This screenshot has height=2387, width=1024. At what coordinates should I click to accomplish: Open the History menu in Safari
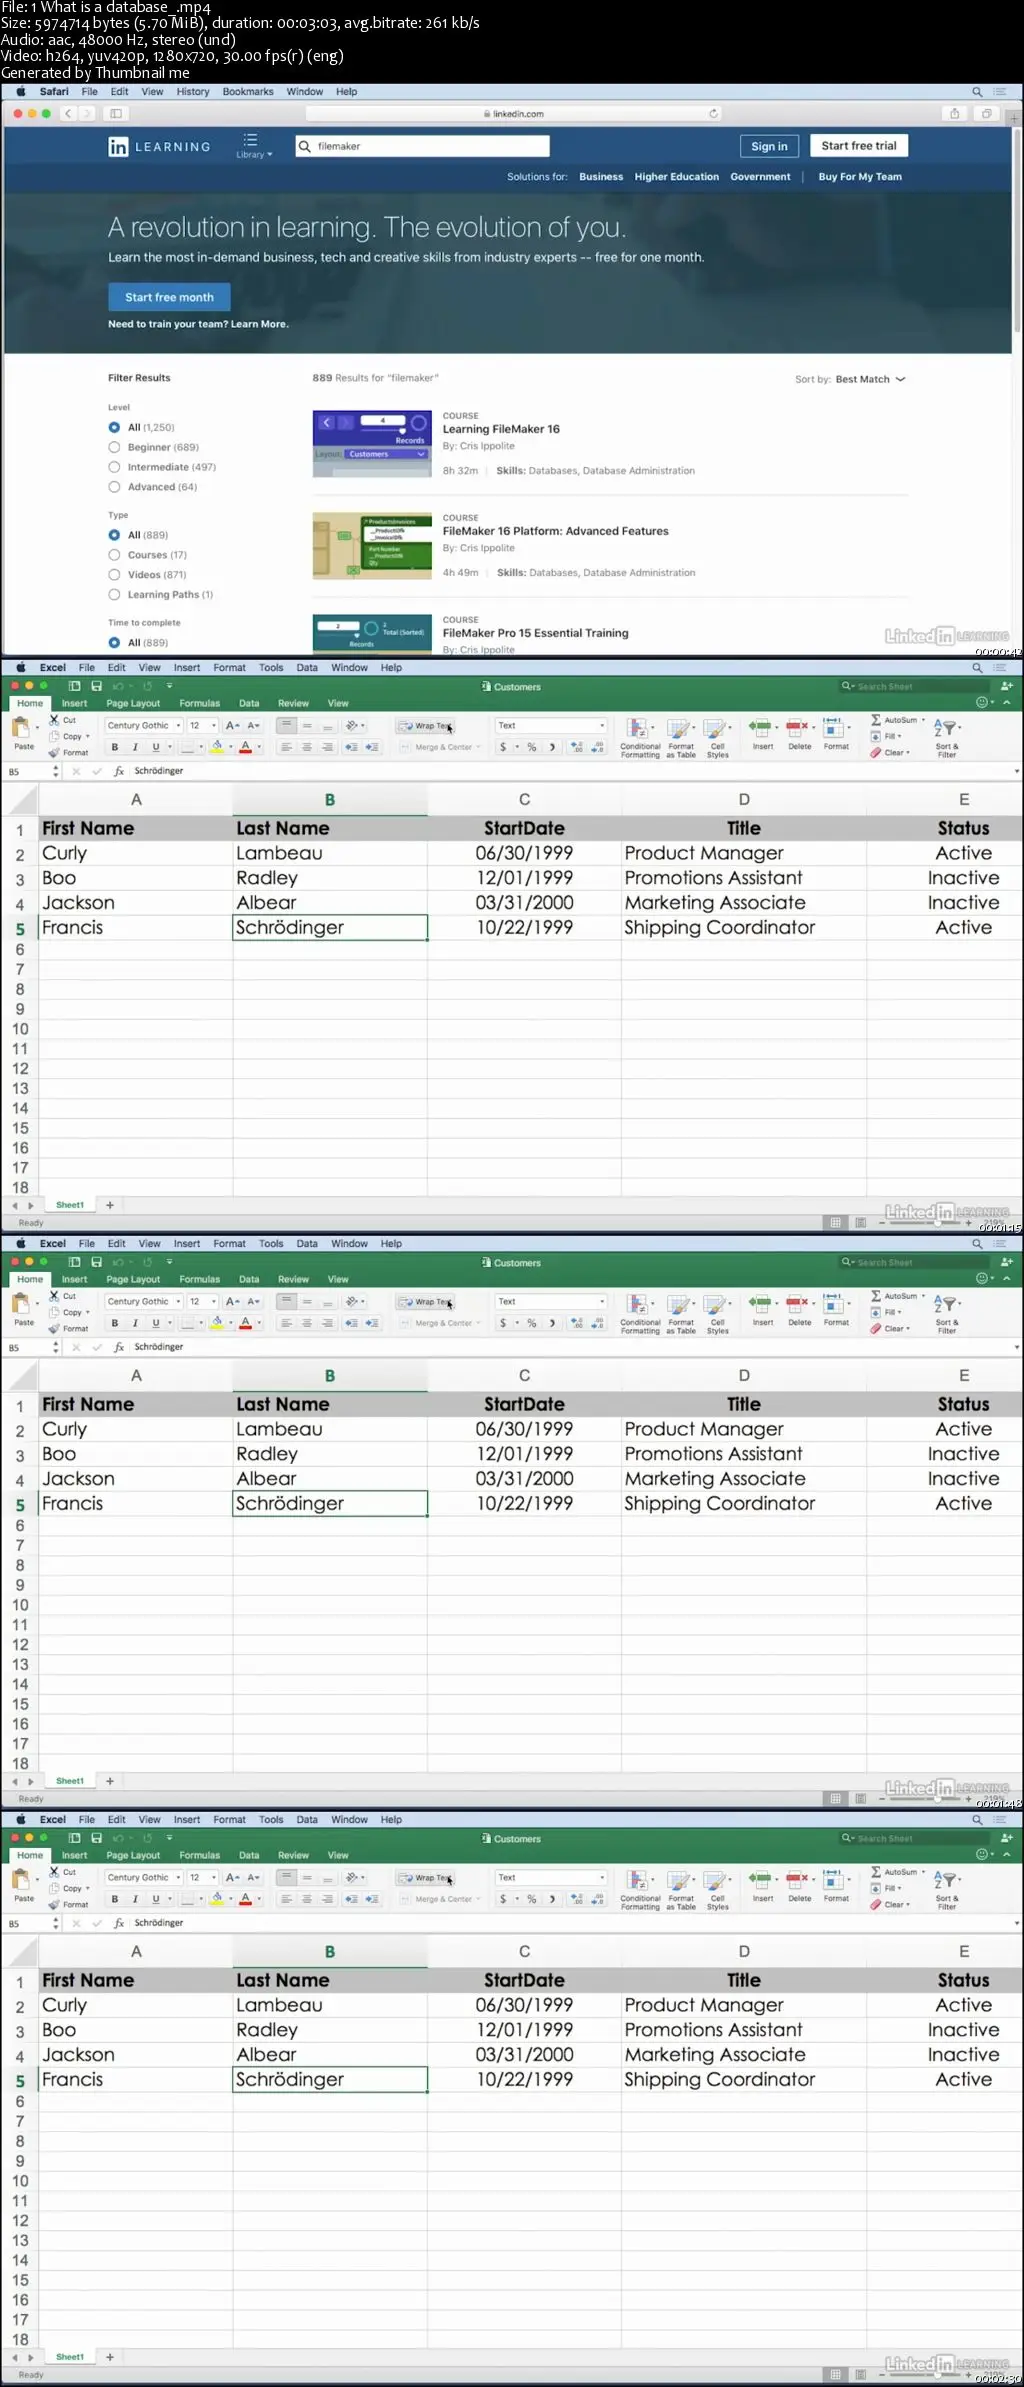point(193,92)
